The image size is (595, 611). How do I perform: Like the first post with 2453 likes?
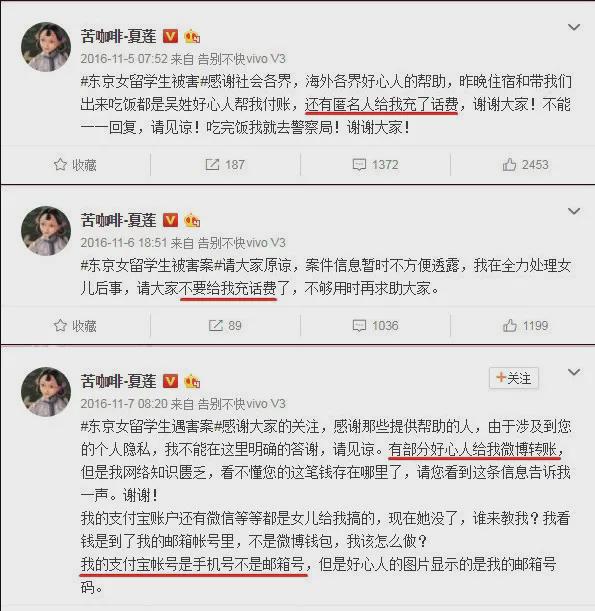[x=525, y=165]
